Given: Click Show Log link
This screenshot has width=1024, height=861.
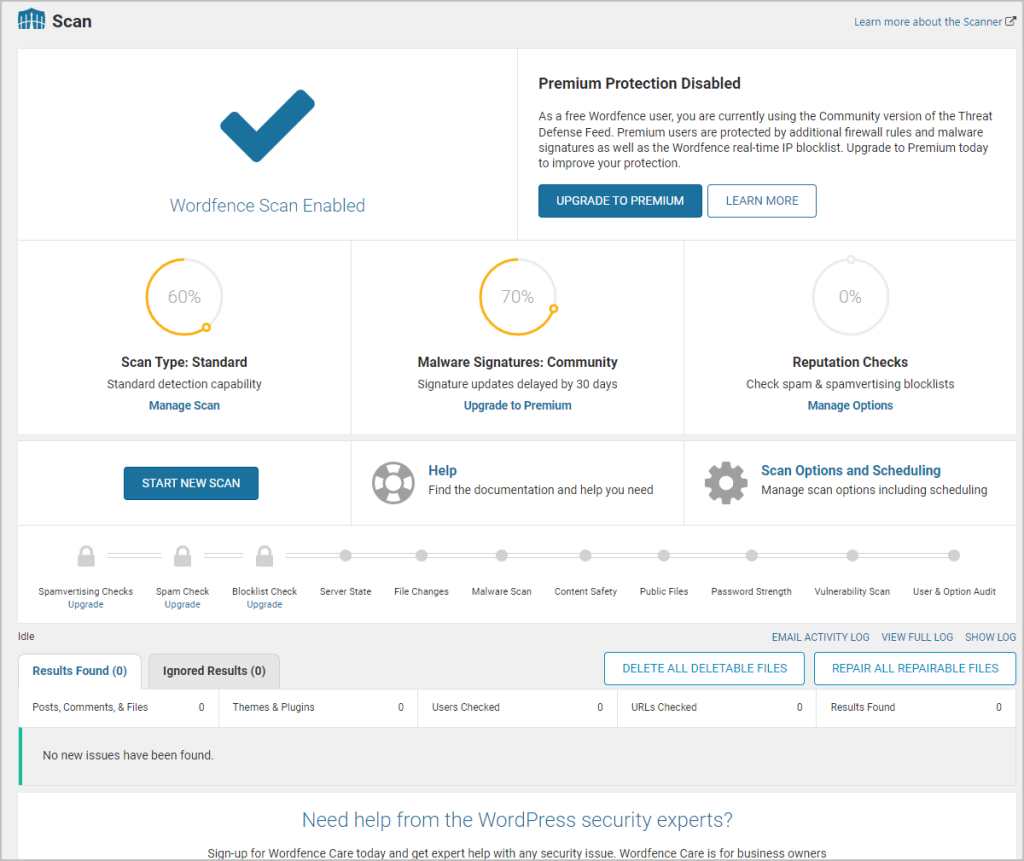Looking at the screenshot, I should pos(990,637).
